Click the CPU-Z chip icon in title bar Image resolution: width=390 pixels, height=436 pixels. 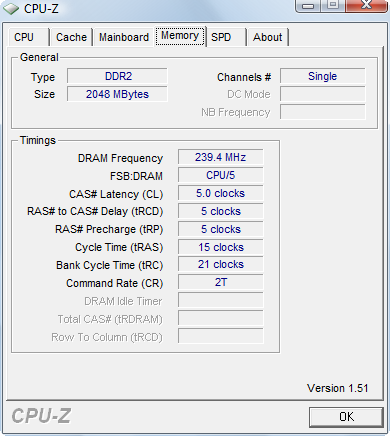coord(11,9)
